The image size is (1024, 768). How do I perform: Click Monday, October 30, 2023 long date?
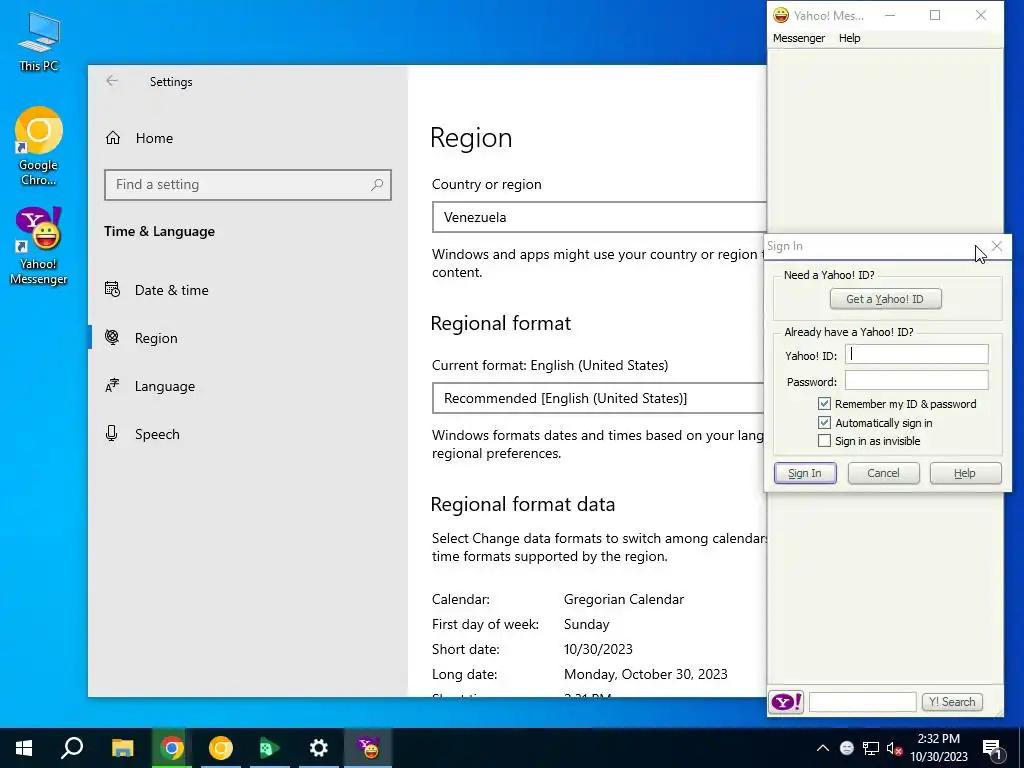point(646,674)
